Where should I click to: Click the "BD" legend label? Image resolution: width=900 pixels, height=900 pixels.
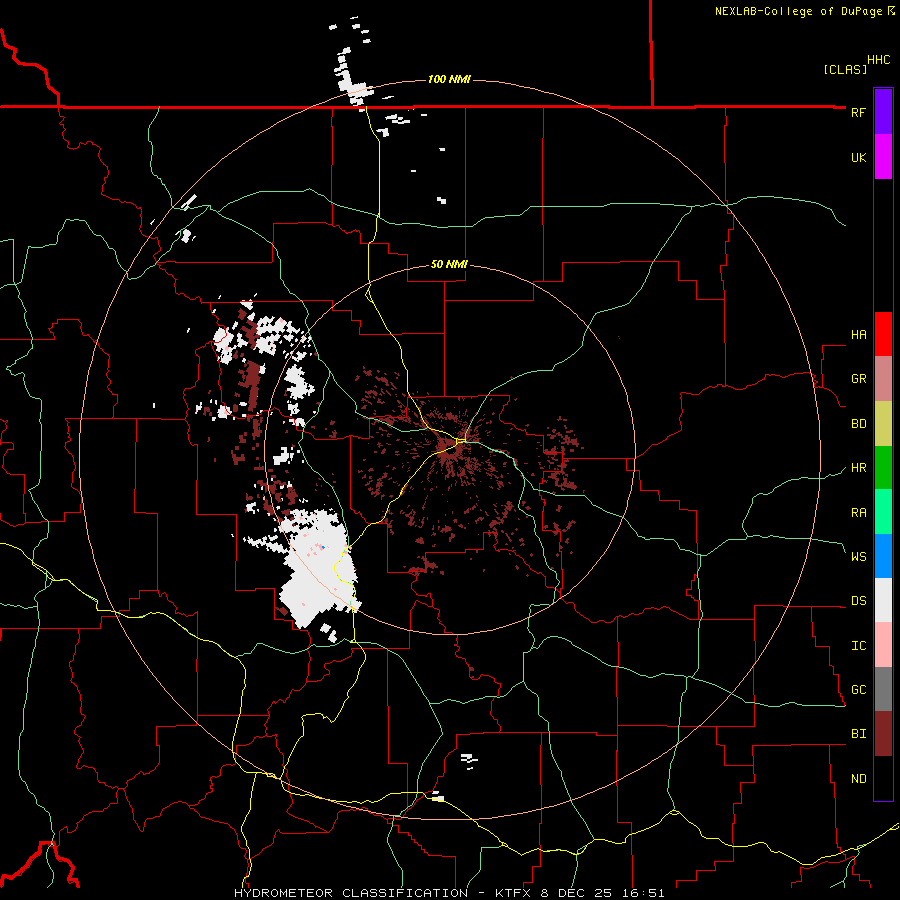pos(858,424)
